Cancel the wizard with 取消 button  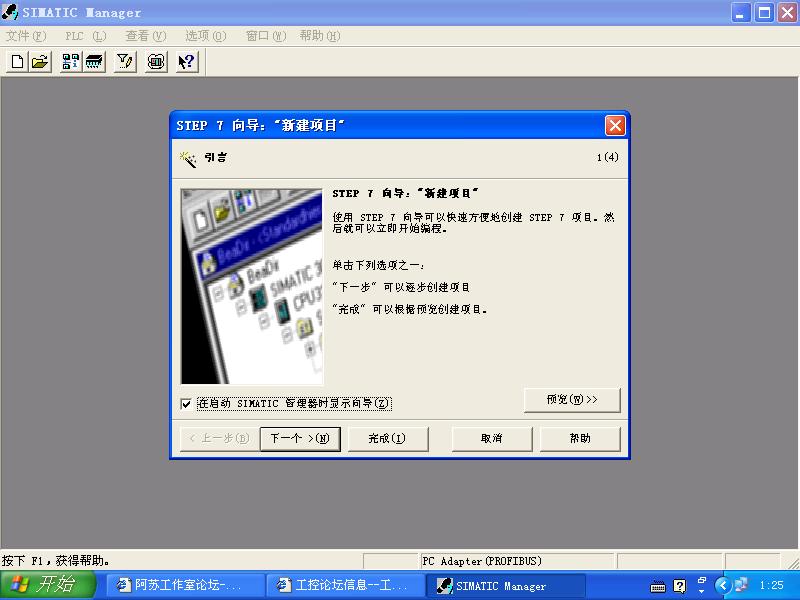492,439
